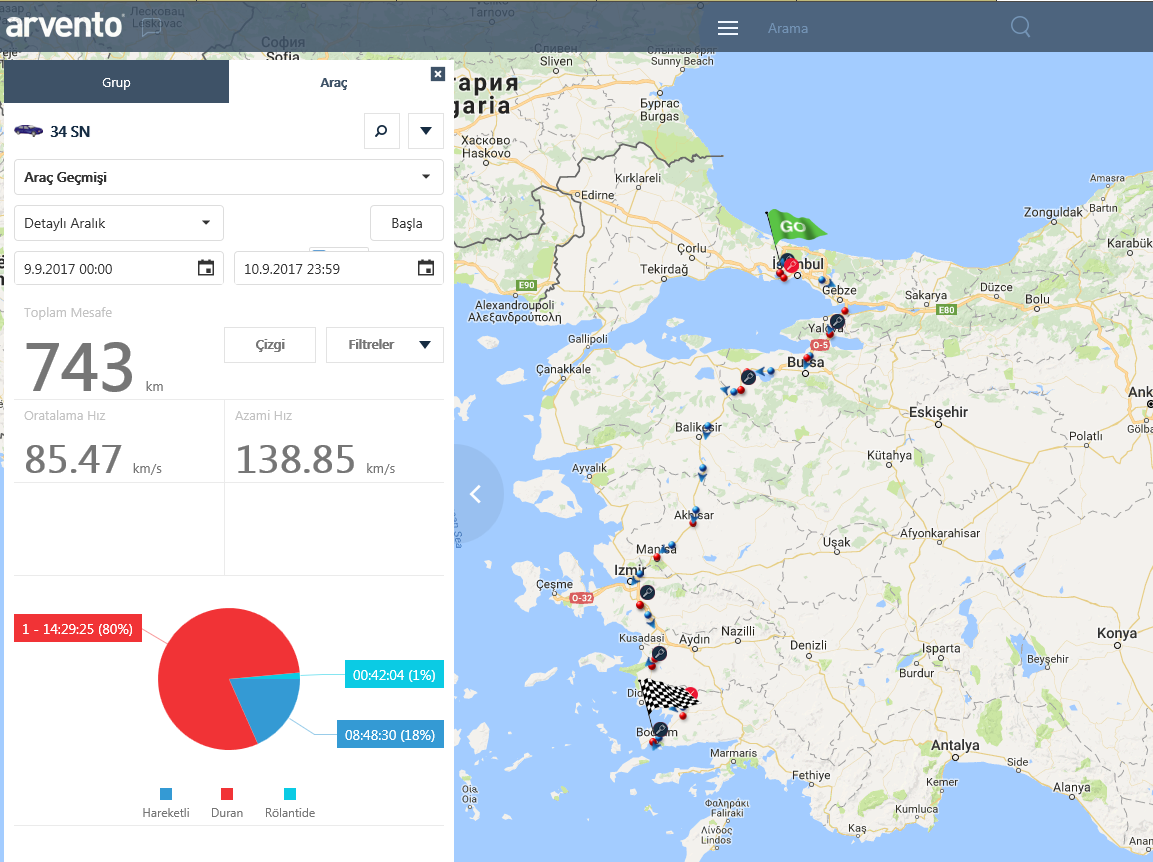
Task: Collapse side panel with left chevron
Action: pyautogui.click(x=476, y=494)
